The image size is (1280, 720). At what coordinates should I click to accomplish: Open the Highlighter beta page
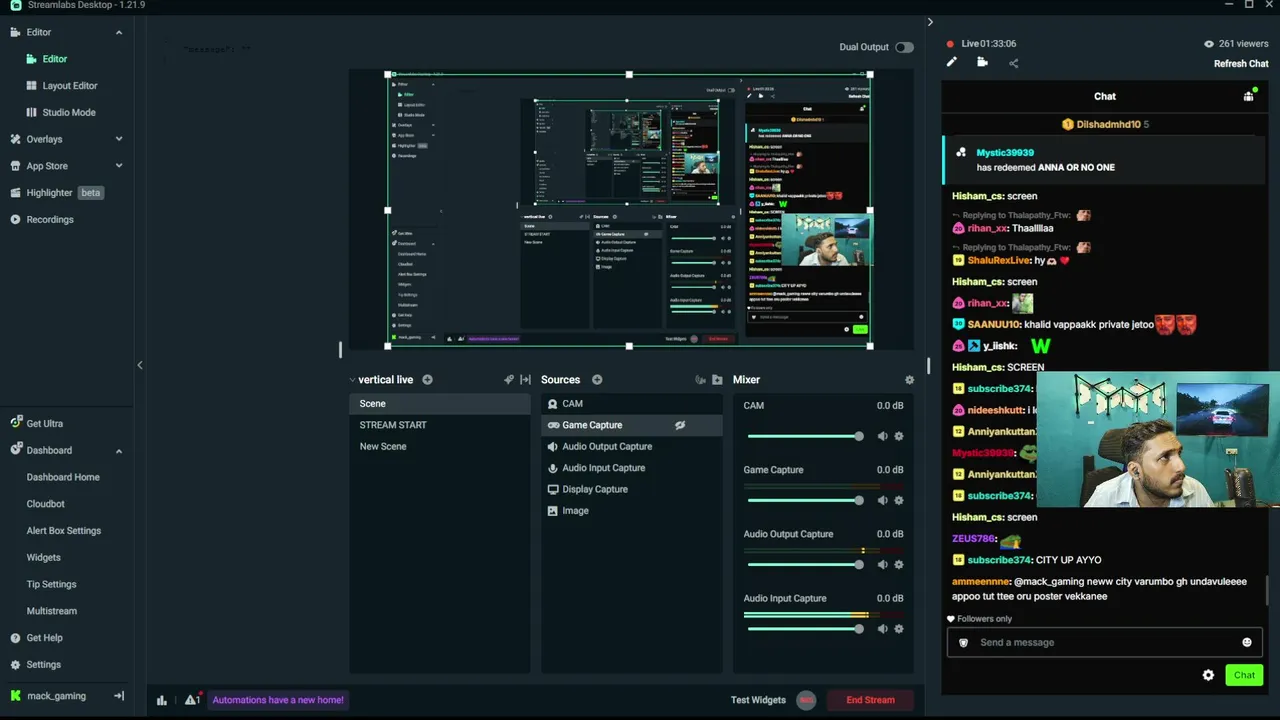pos(59,193)
